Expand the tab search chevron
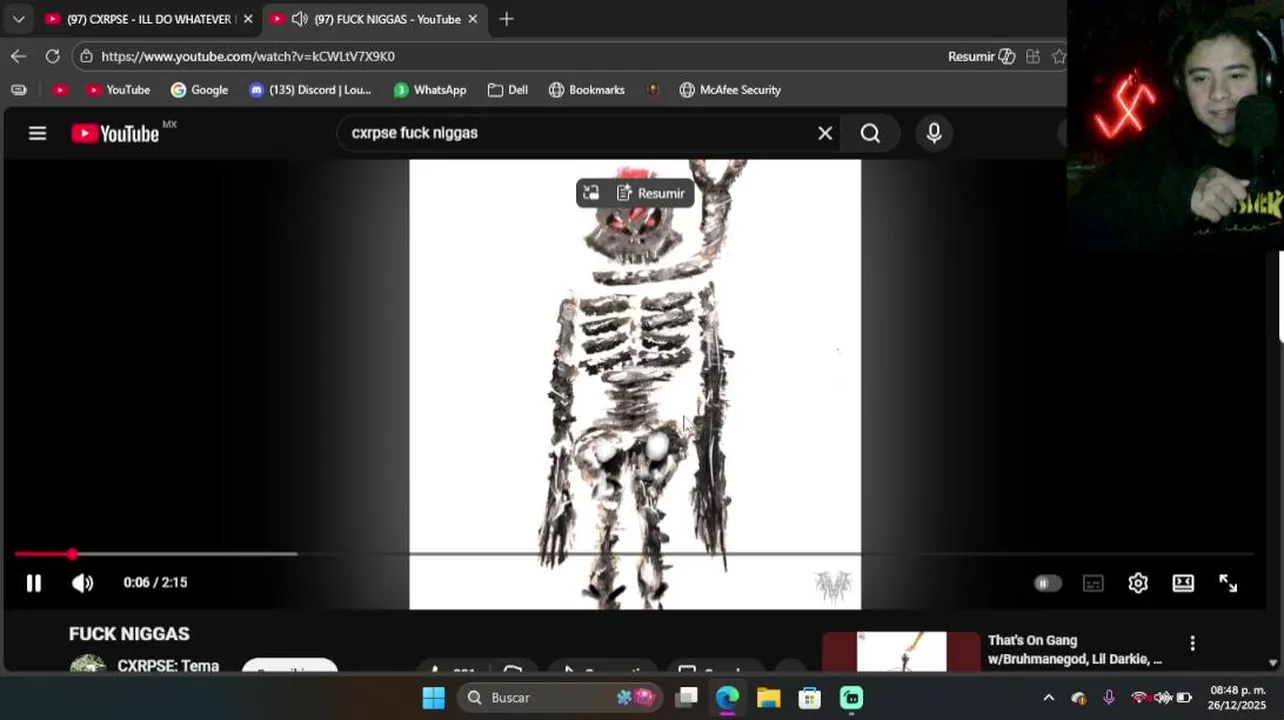This screenshot has height=720, width=1284. 18,19
